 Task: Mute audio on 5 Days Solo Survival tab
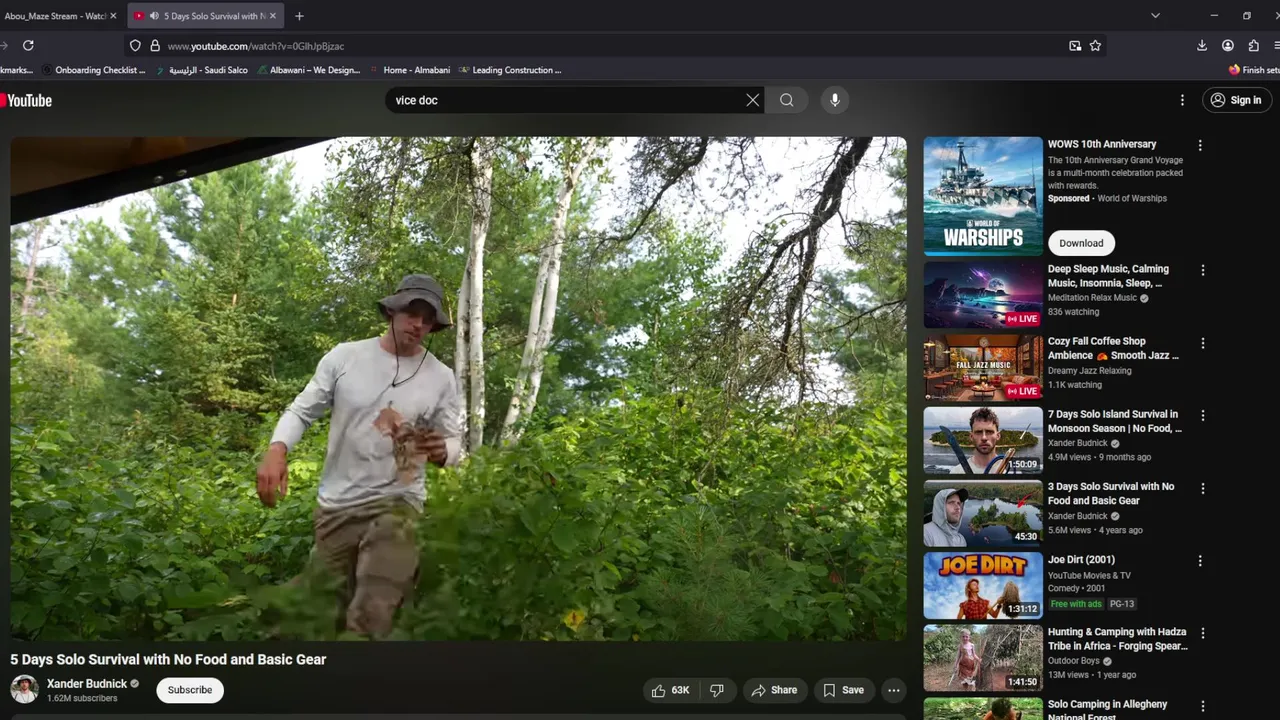pos(154,16)
